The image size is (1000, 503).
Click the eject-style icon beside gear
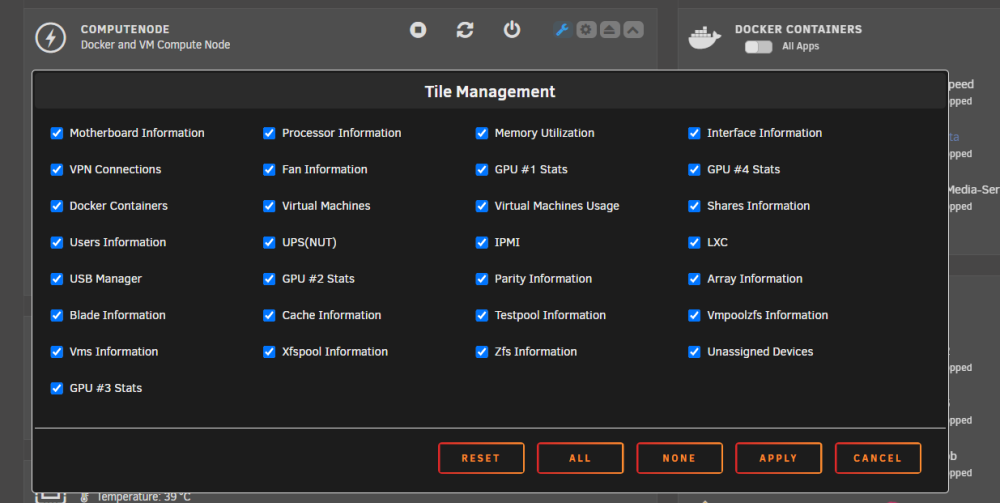[610, 29]
